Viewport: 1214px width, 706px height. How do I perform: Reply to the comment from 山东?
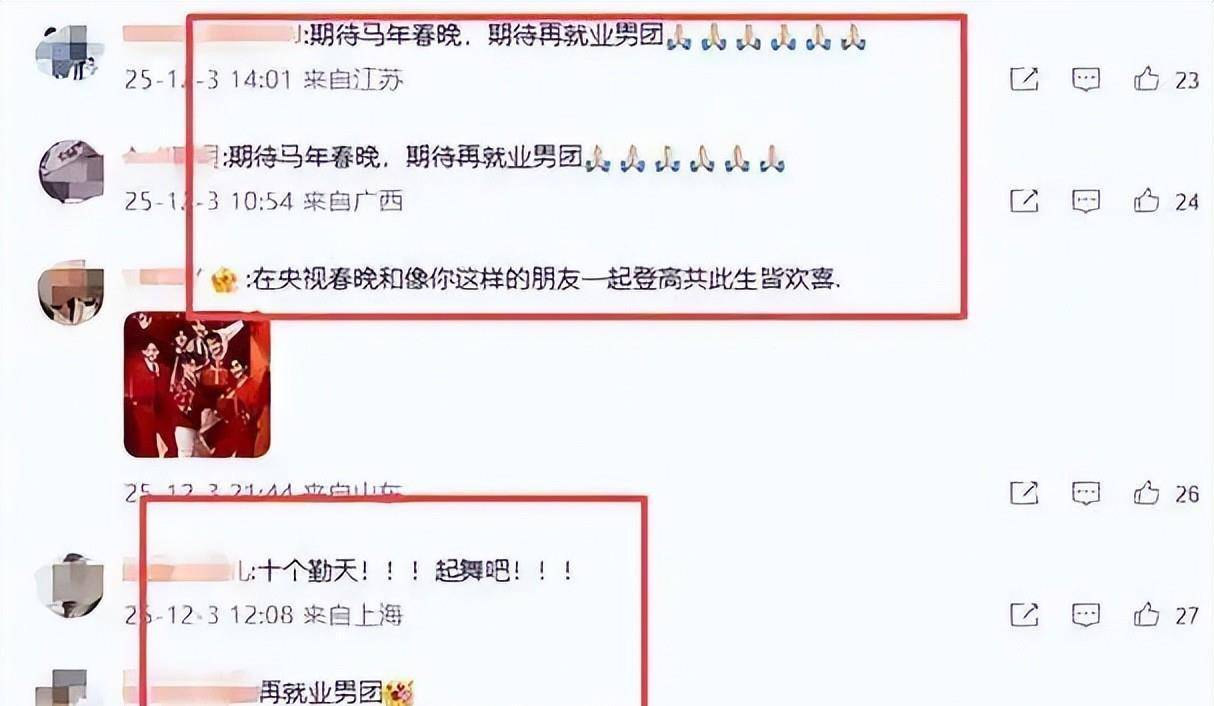coord(1086,493)
